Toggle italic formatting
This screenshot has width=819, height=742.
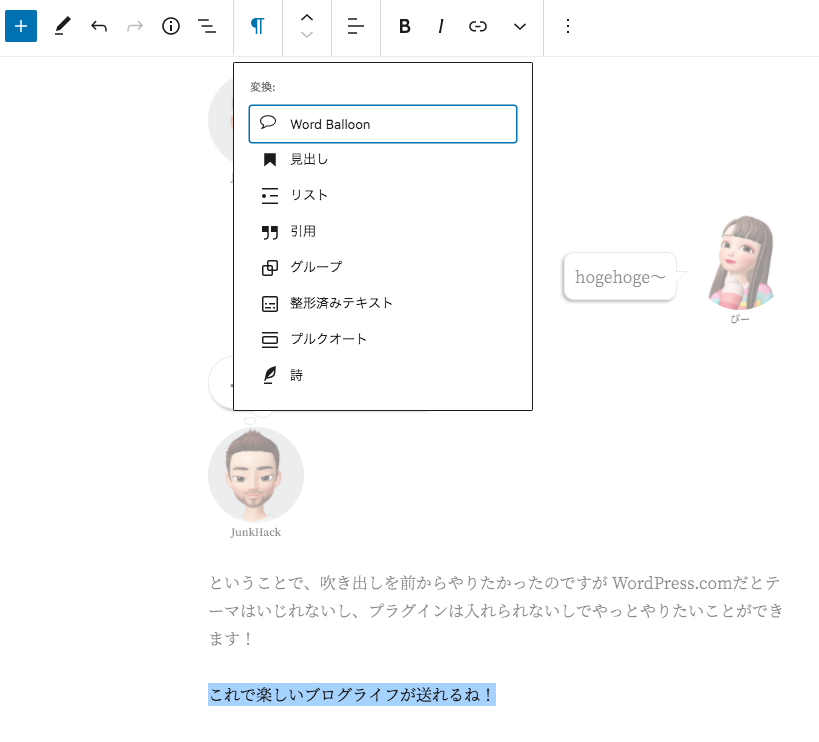tap(441, 26)
